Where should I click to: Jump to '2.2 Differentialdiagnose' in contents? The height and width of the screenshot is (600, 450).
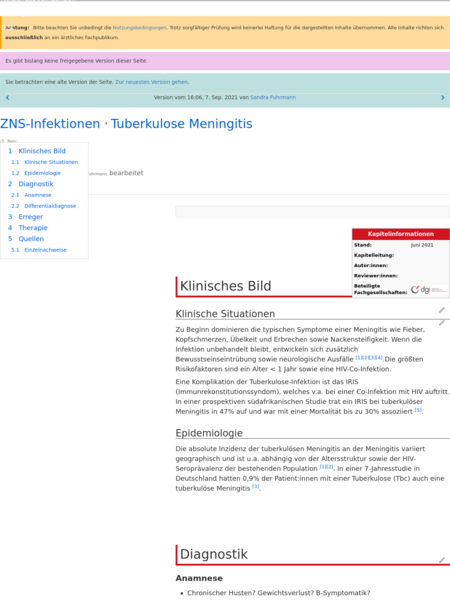pos(44,206)
